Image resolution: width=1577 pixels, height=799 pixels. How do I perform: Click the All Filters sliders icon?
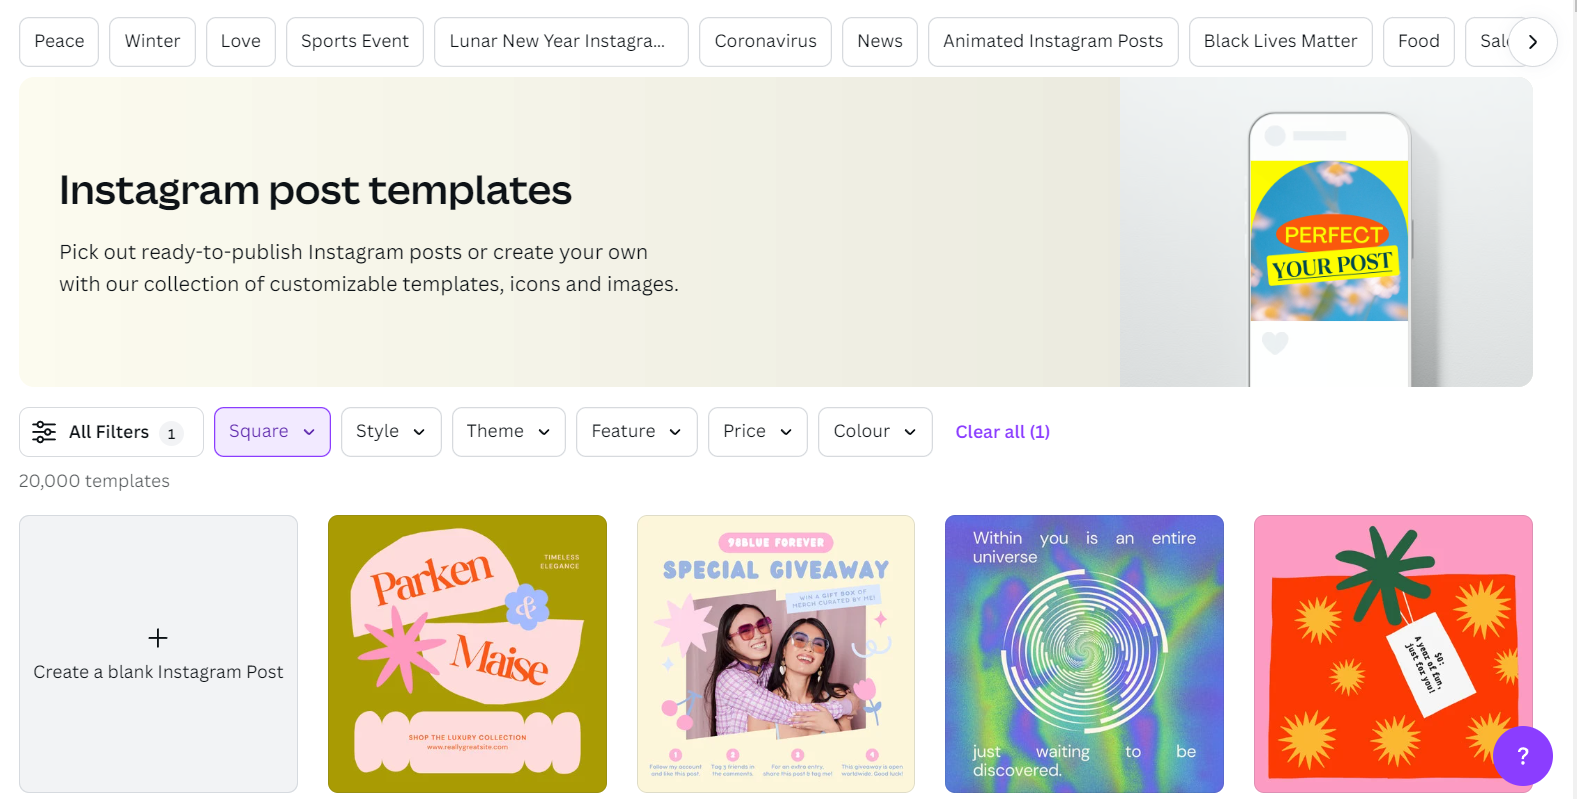[44, 432]
